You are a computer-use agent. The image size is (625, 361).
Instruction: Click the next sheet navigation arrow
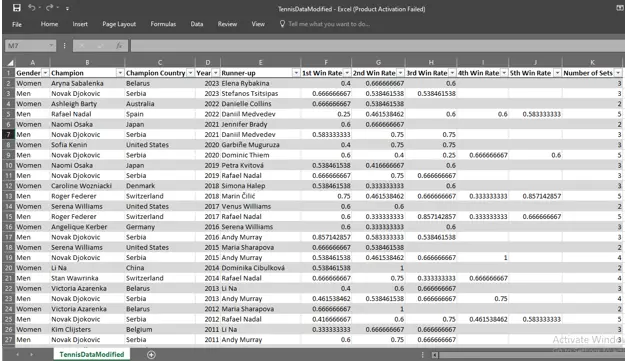31,355
